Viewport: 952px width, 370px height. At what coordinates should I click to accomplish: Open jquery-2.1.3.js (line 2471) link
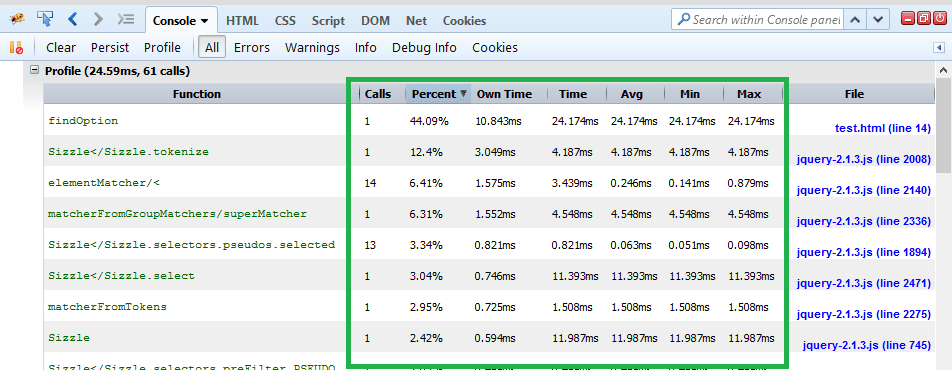(x=863, y=283)
